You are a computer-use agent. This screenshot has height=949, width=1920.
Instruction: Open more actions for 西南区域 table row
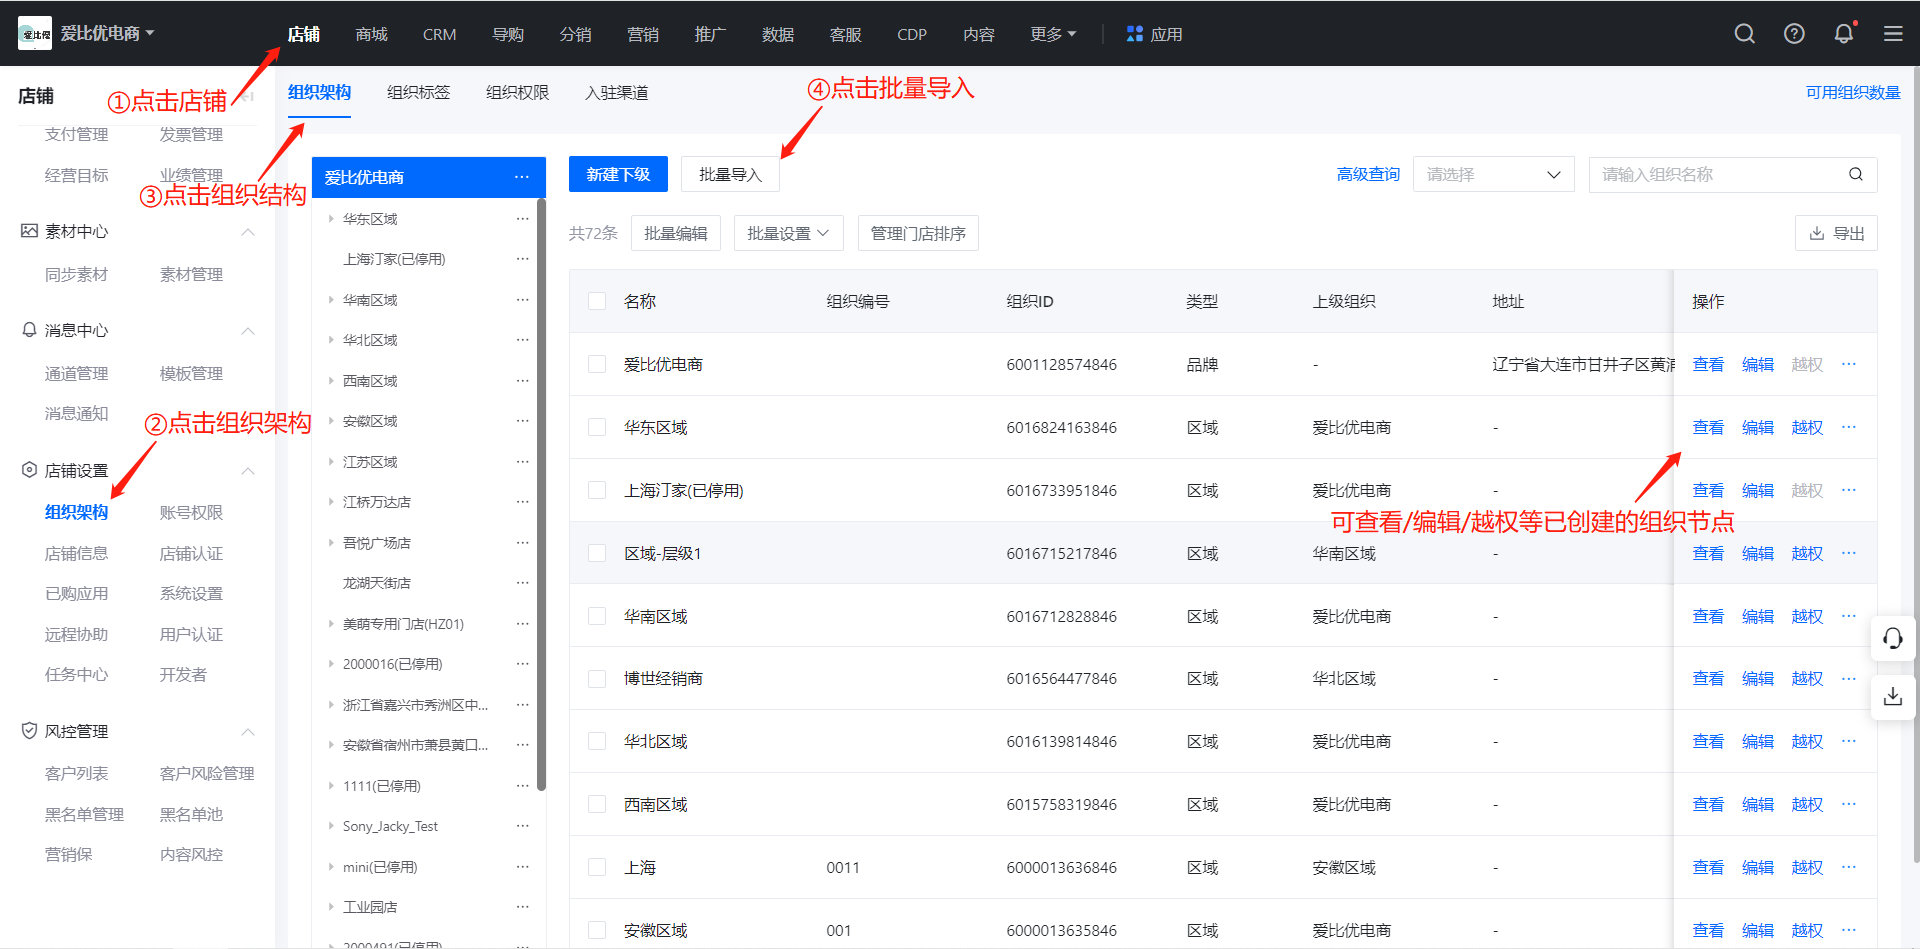pos(1849,804)
